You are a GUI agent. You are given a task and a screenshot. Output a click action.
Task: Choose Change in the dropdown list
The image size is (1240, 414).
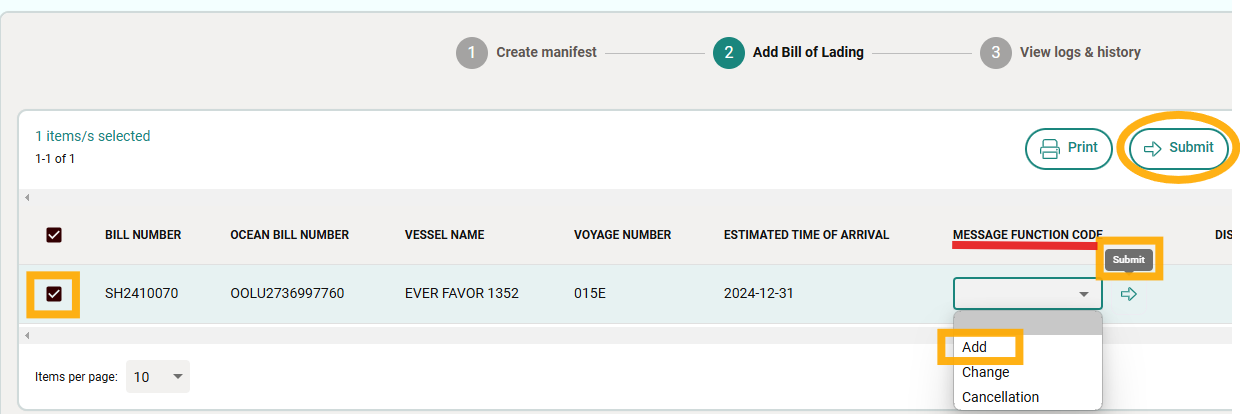(986, 372)
